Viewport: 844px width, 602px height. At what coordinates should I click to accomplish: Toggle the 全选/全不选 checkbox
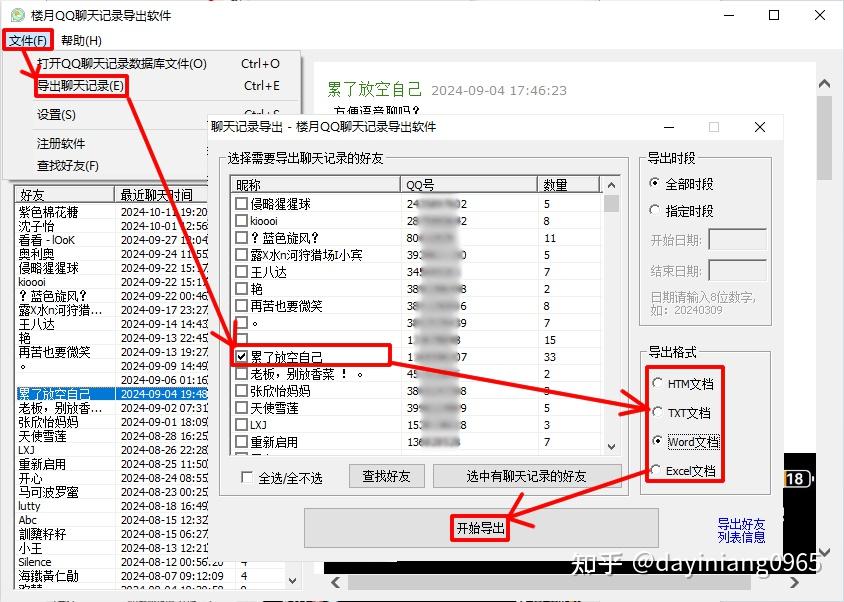click(247, 477)
